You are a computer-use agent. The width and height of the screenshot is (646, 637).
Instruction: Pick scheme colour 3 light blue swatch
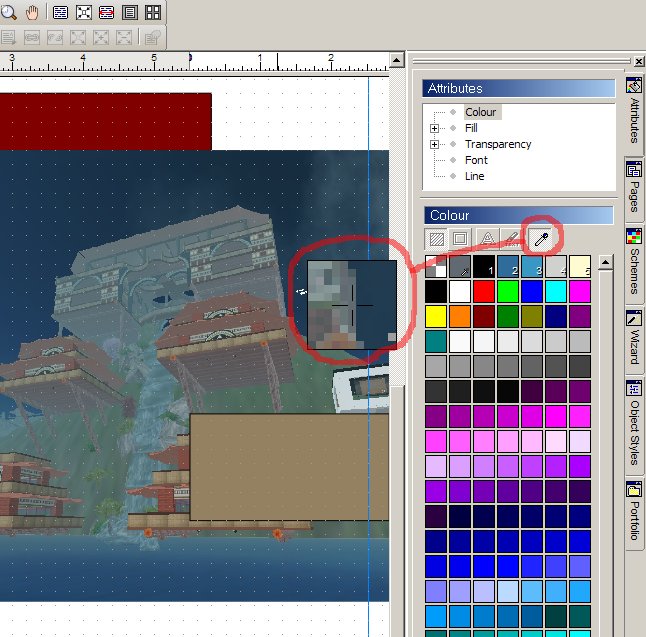tap(532, 266)
